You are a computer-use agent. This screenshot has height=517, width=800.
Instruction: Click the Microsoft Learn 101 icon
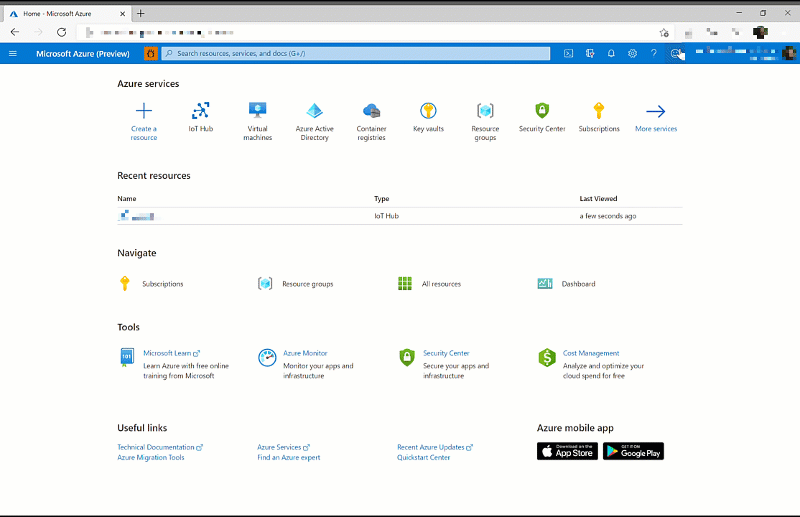[127, 357]
